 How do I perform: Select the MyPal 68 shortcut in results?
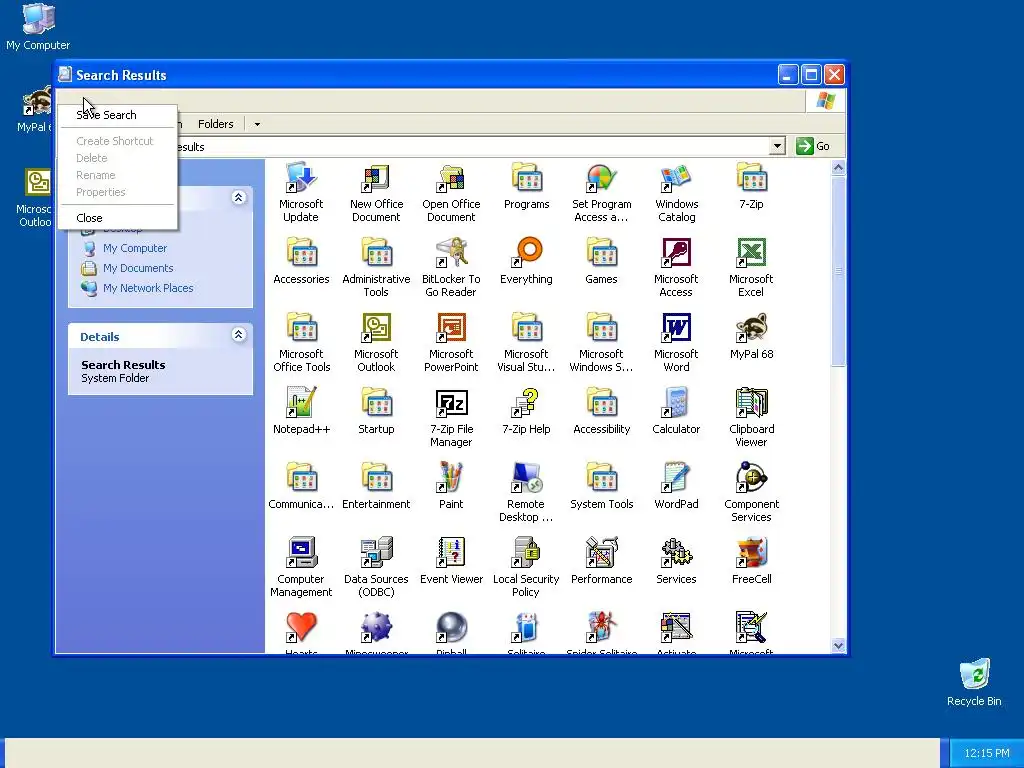(752, 336)
